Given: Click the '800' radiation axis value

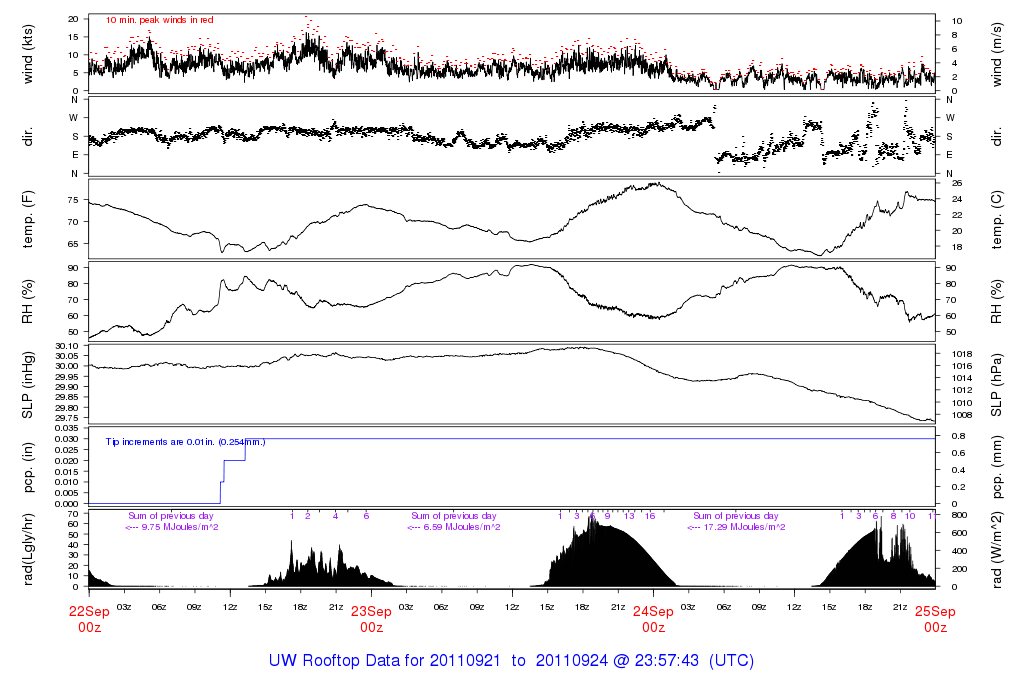Looking at the screenshot, I should [x=958, y=515].
